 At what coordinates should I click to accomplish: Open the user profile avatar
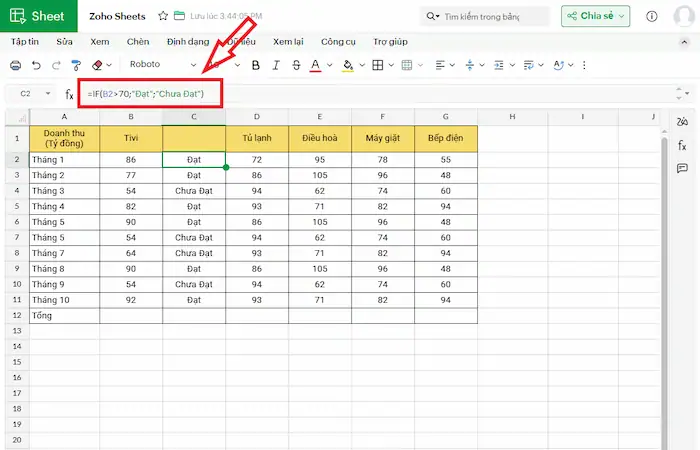pos(683,17)
